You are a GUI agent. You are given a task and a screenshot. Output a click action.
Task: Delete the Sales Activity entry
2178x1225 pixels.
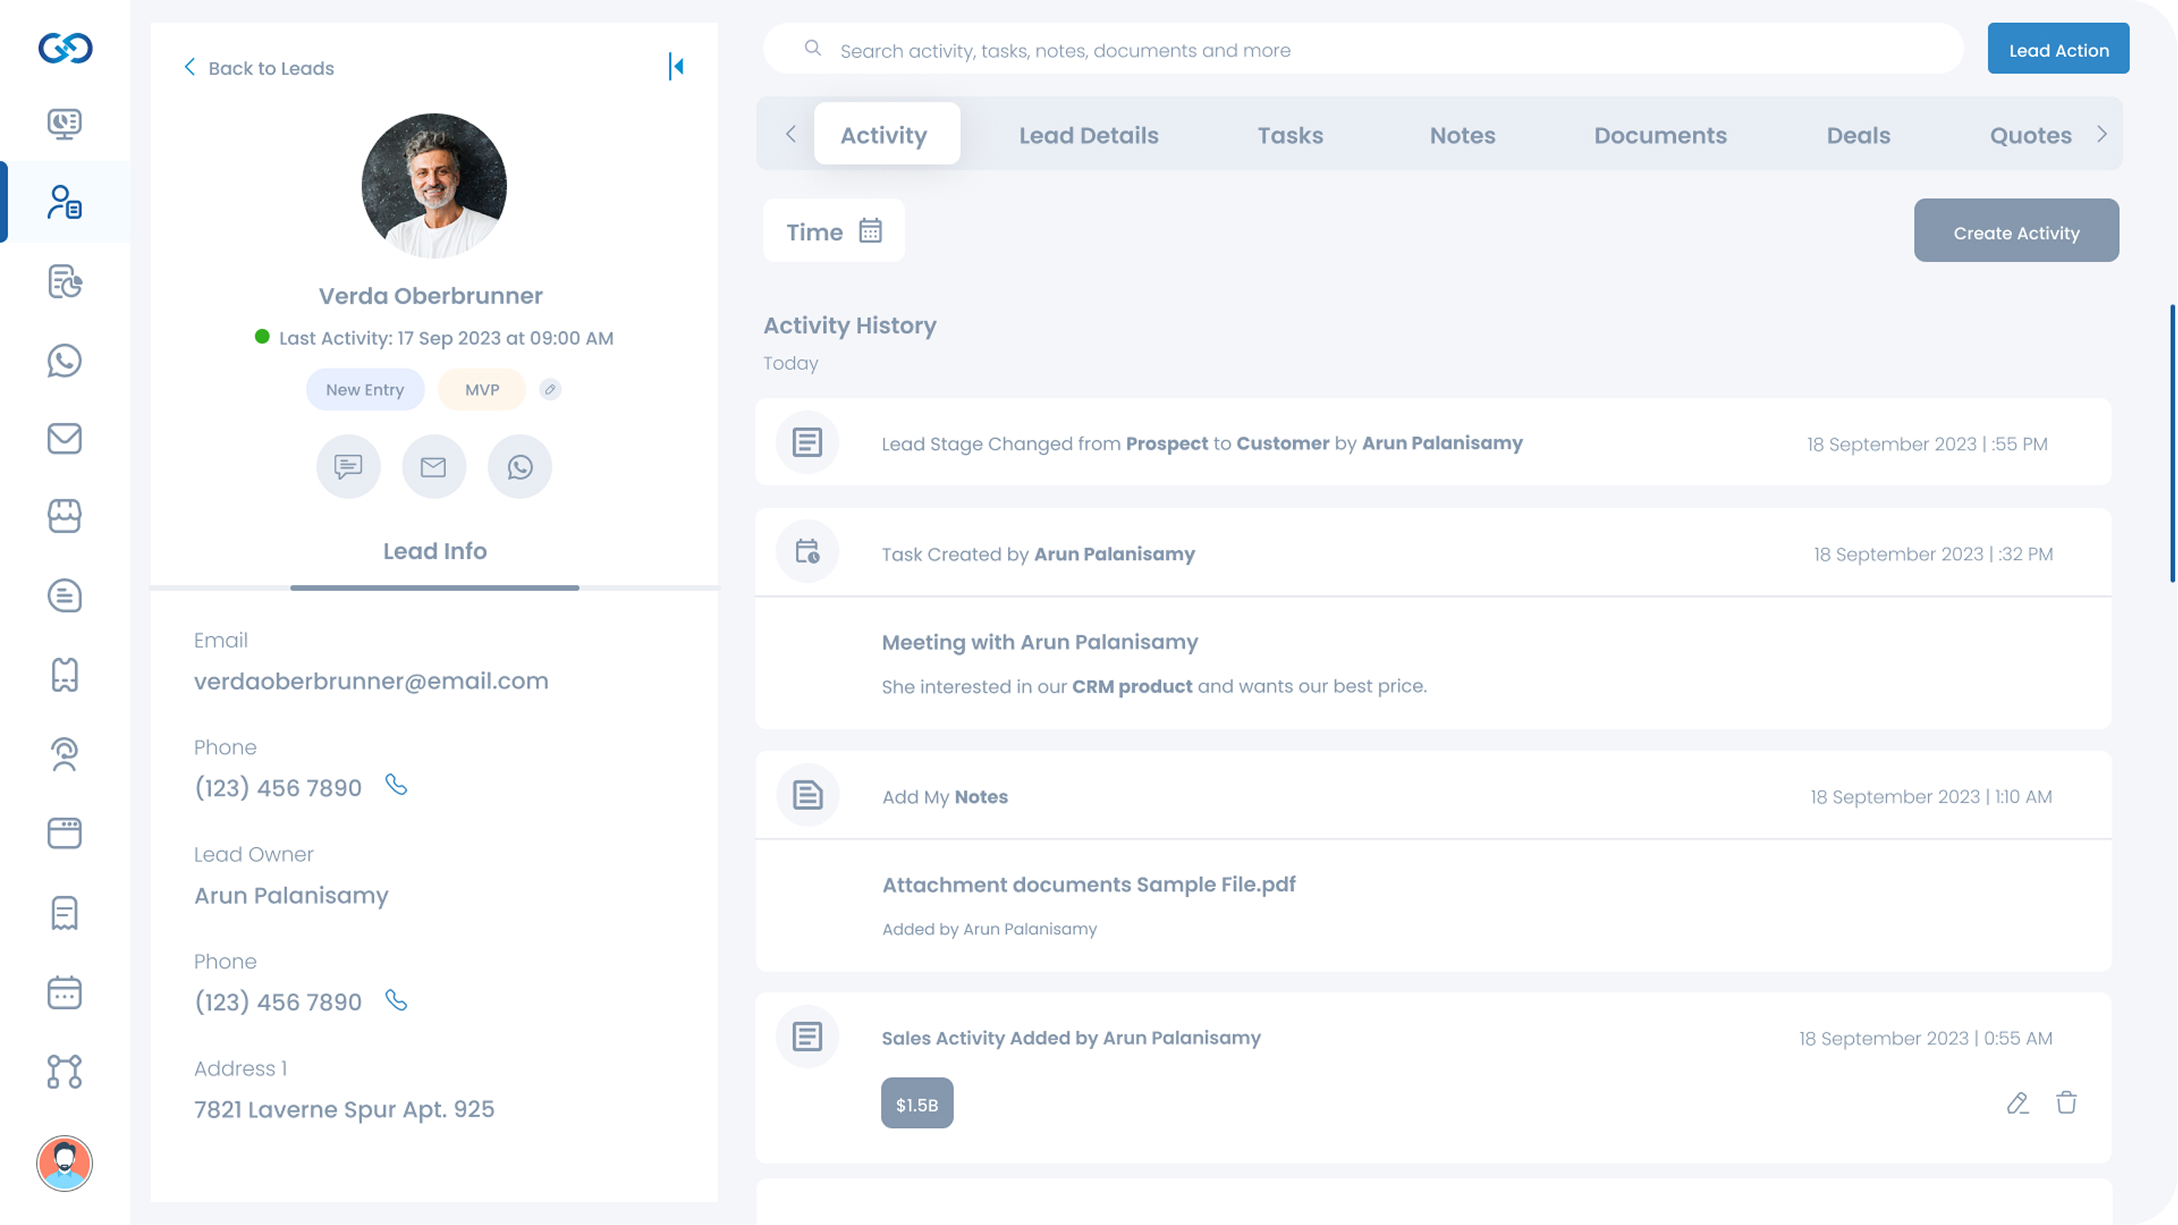[2066, 1103]
